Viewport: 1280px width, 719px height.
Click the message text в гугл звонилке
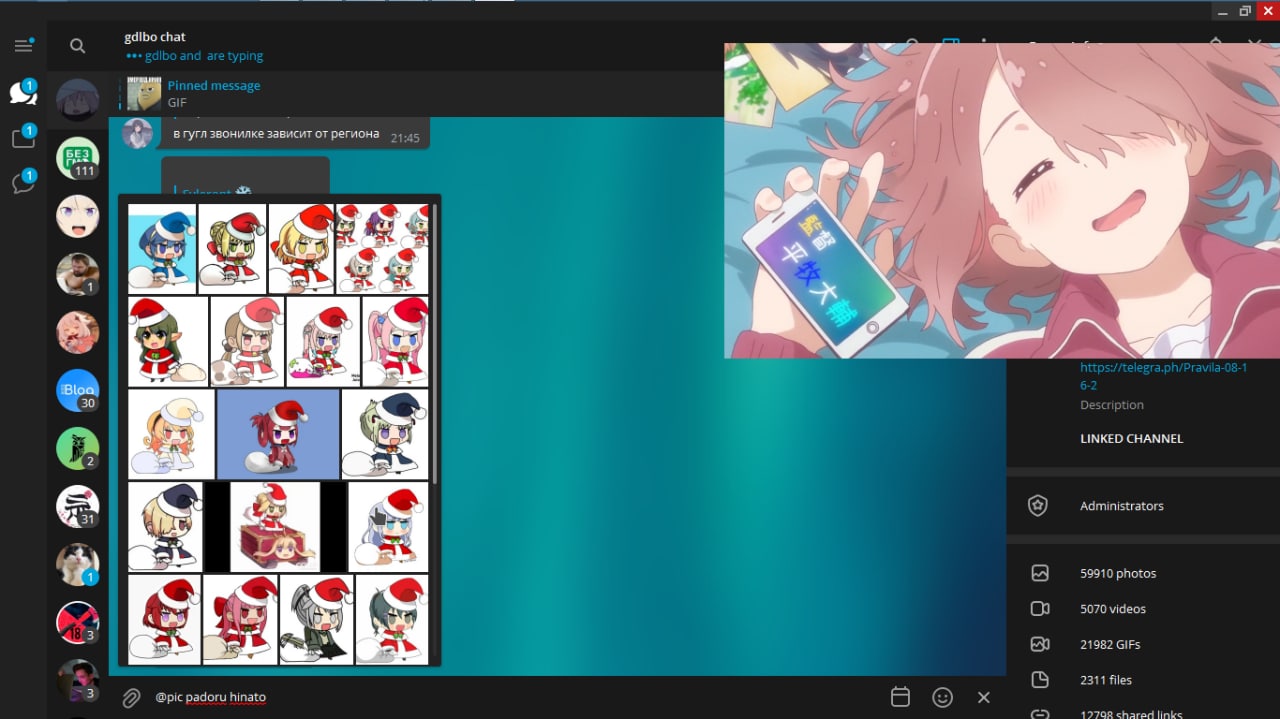click(276, 133)
